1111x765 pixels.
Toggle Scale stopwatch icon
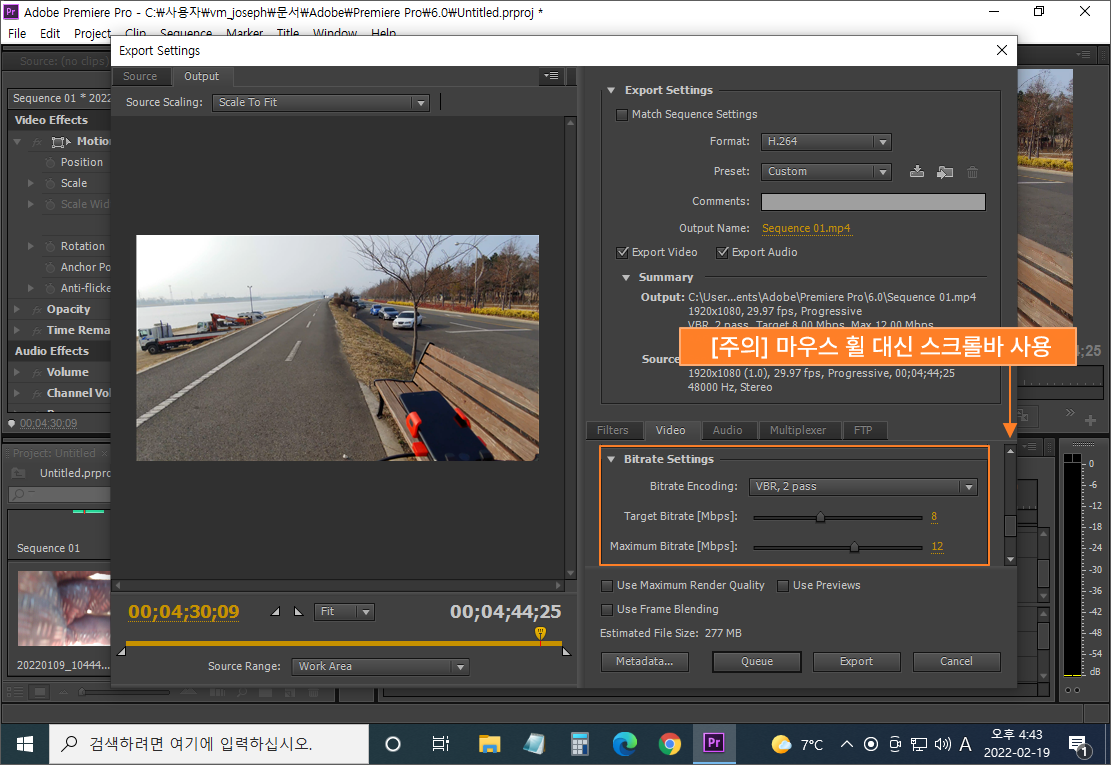click(50, 183)
